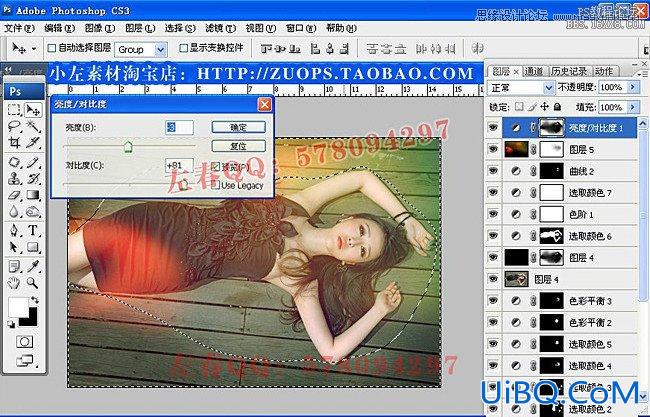The width and height of the screenshot is (650, 417).
Task: Open the 图像 menu
Action: (x=99, y=29)
